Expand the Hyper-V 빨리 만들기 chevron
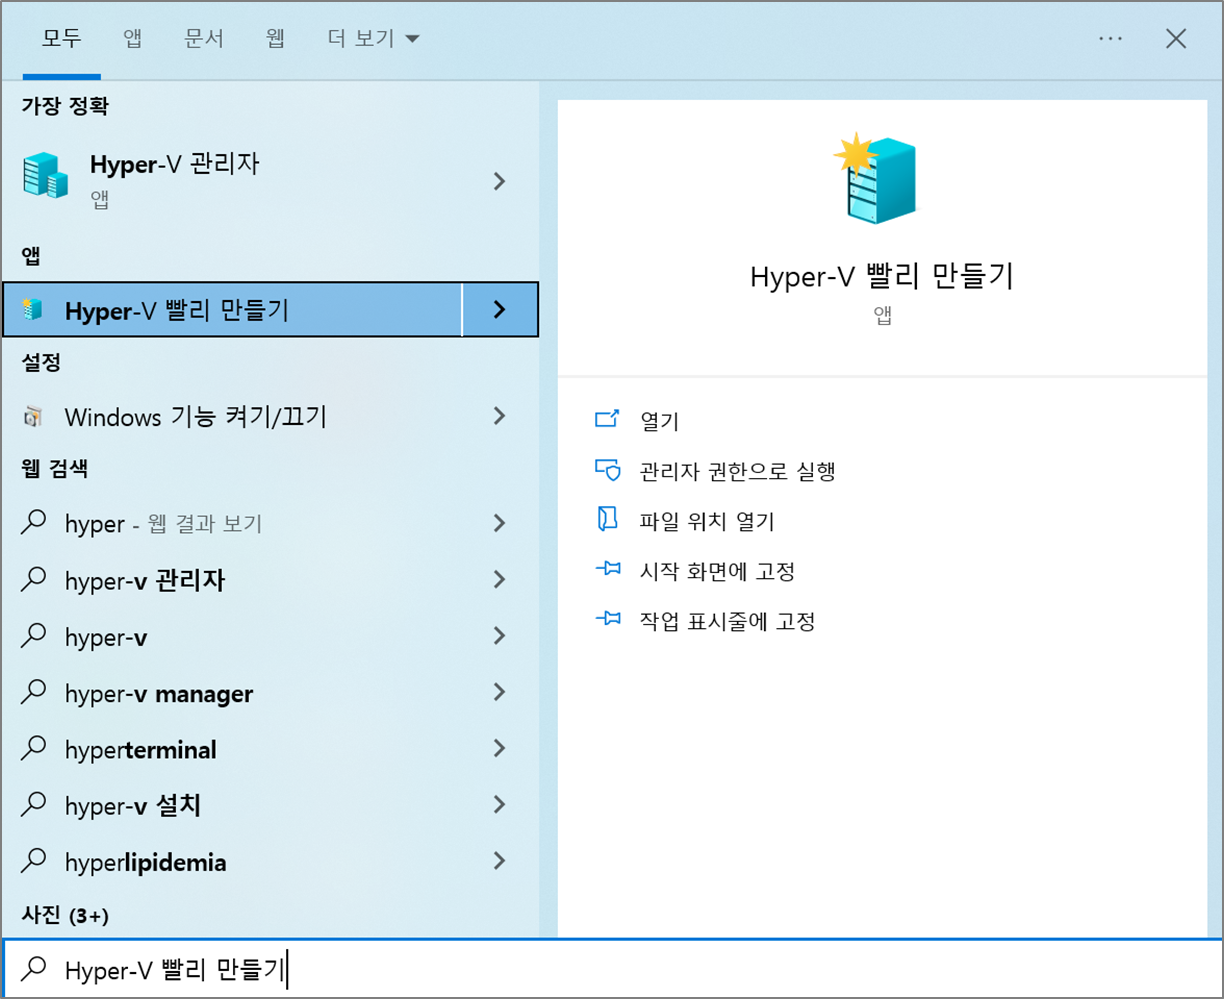 click(x=500, y=309)
